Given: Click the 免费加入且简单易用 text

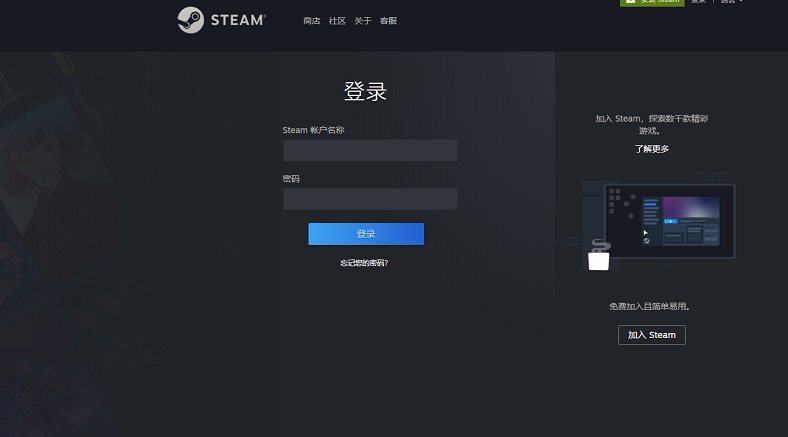Looking at the screenshot, I should click(x=649, y=306).
